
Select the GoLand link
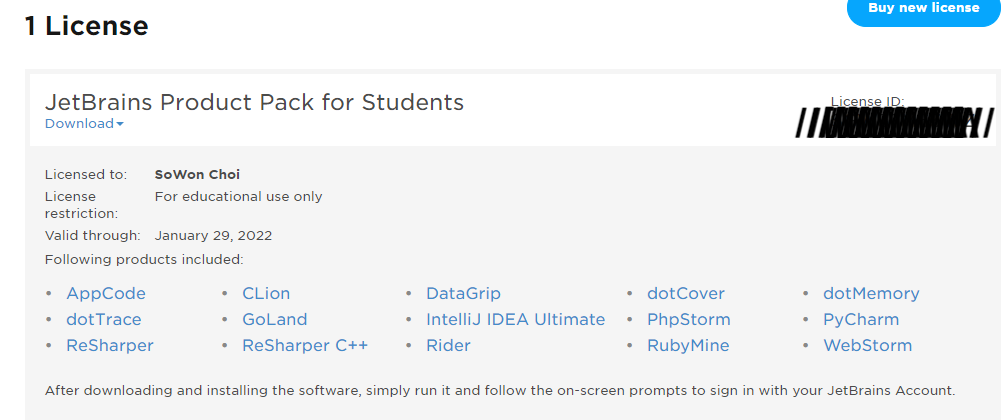click(x=275, y=319)
